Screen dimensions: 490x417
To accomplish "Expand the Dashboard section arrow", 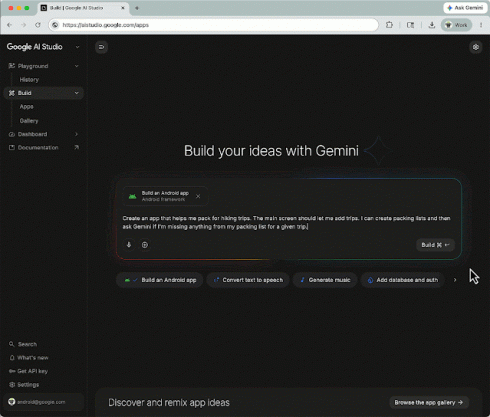I will [76, 134].
